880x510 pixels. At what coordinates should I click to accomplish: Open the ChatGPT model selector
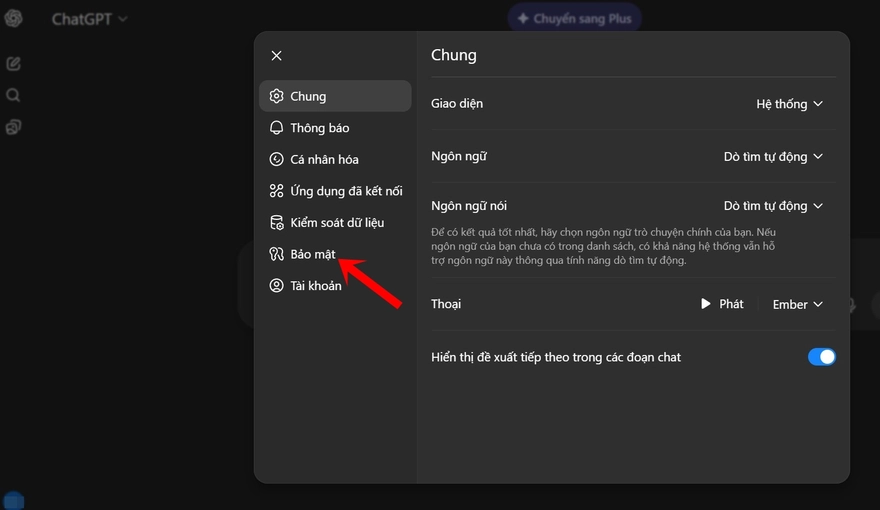pyautogui.click(x=90, y=19)
